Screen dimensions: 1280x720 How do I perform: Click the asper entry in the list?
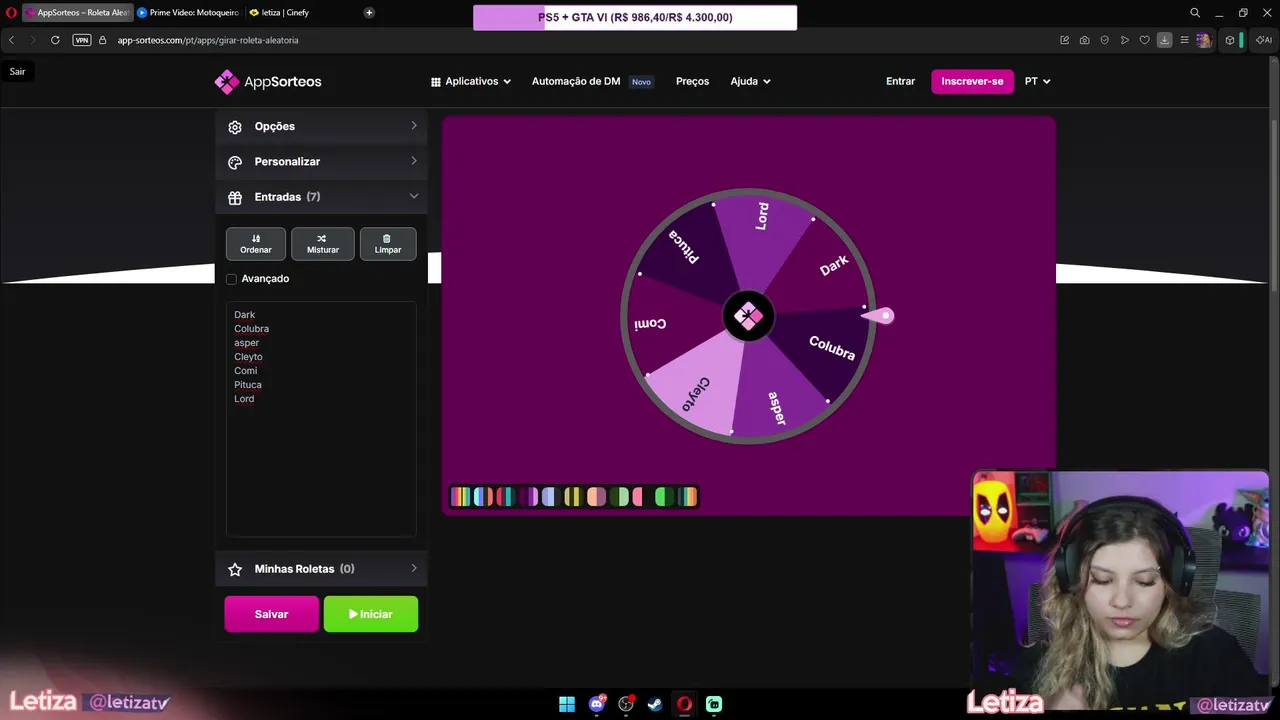[x=246, y=343]
